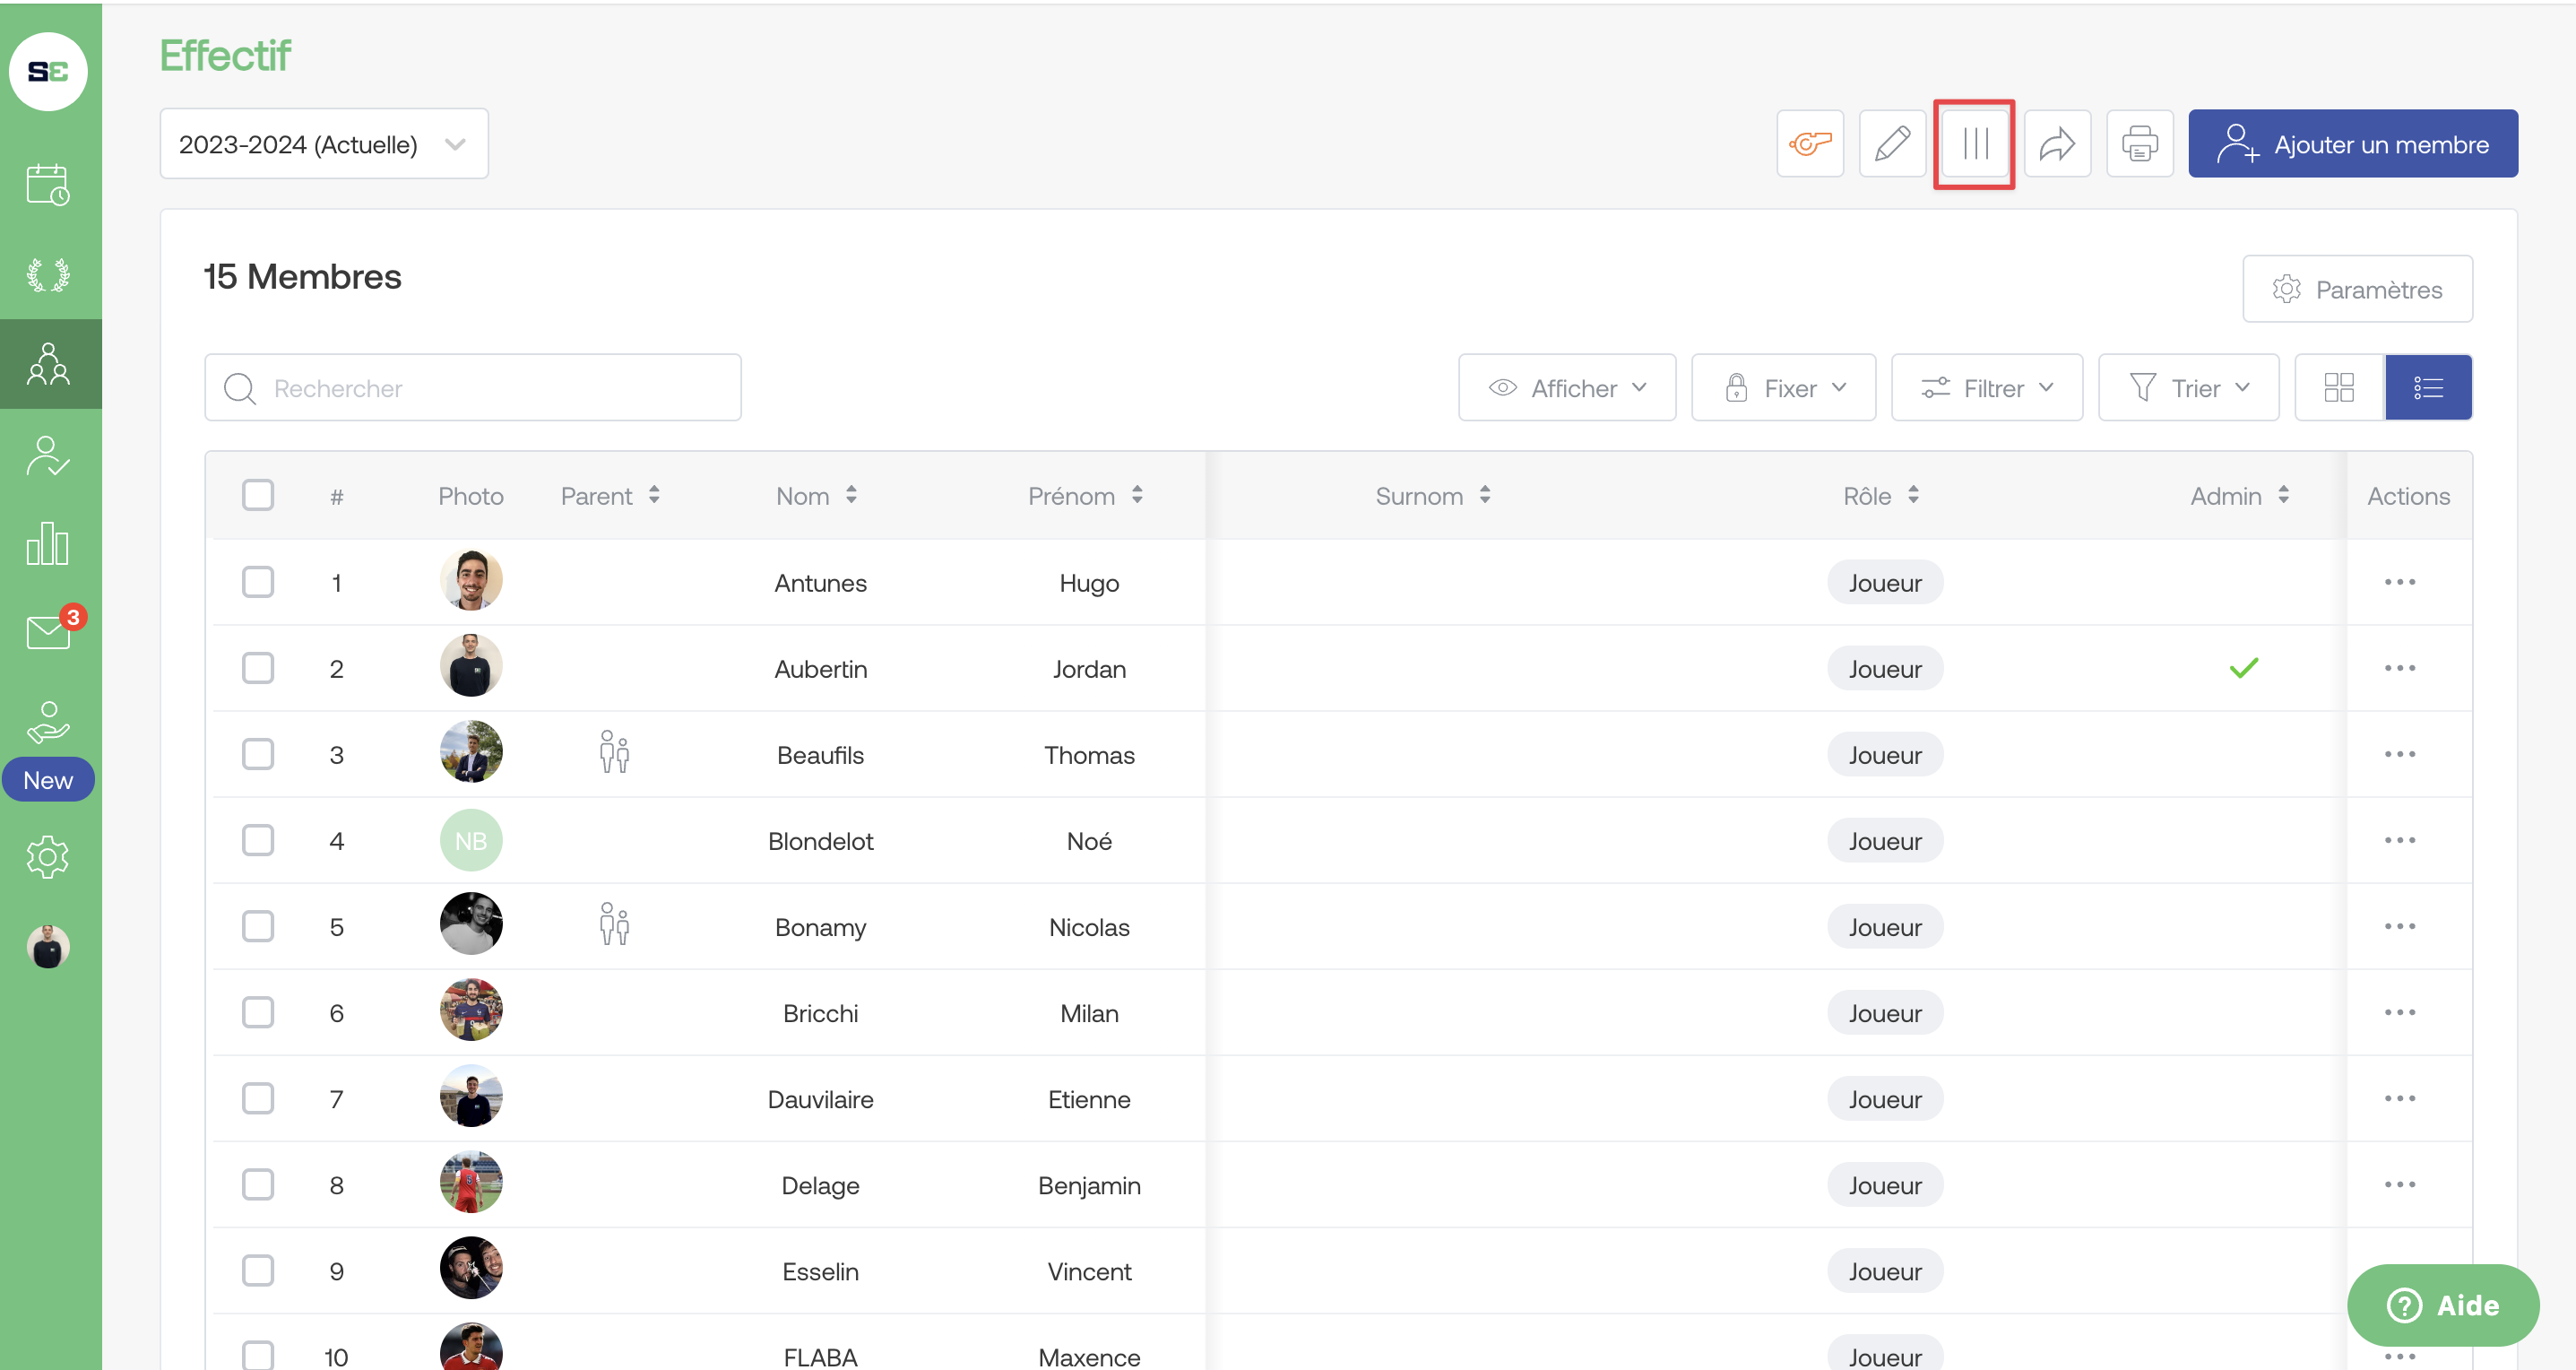The height and width of the screenshot is (1370, 2576).
Task: Open the laurel competitions sidebar icon
Action: point(48,274)
